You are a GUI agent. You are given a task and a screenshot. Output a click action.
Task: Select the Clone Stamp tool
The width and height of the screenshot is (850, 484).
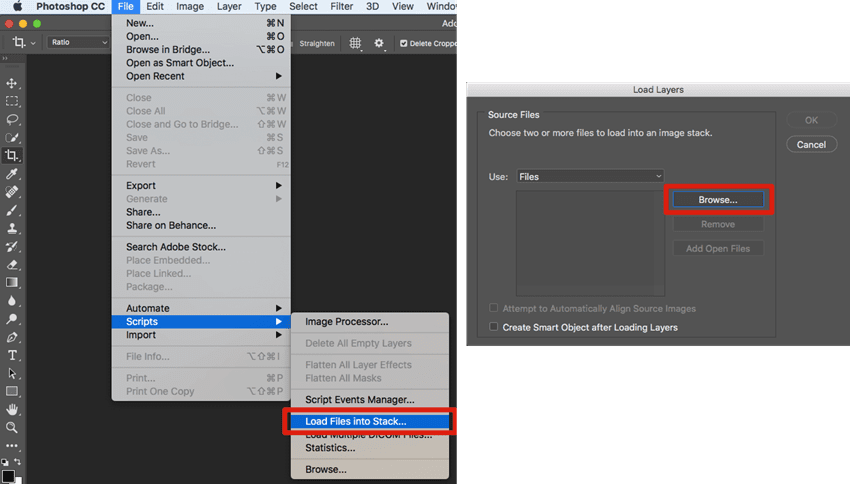[x=11, y=228]
